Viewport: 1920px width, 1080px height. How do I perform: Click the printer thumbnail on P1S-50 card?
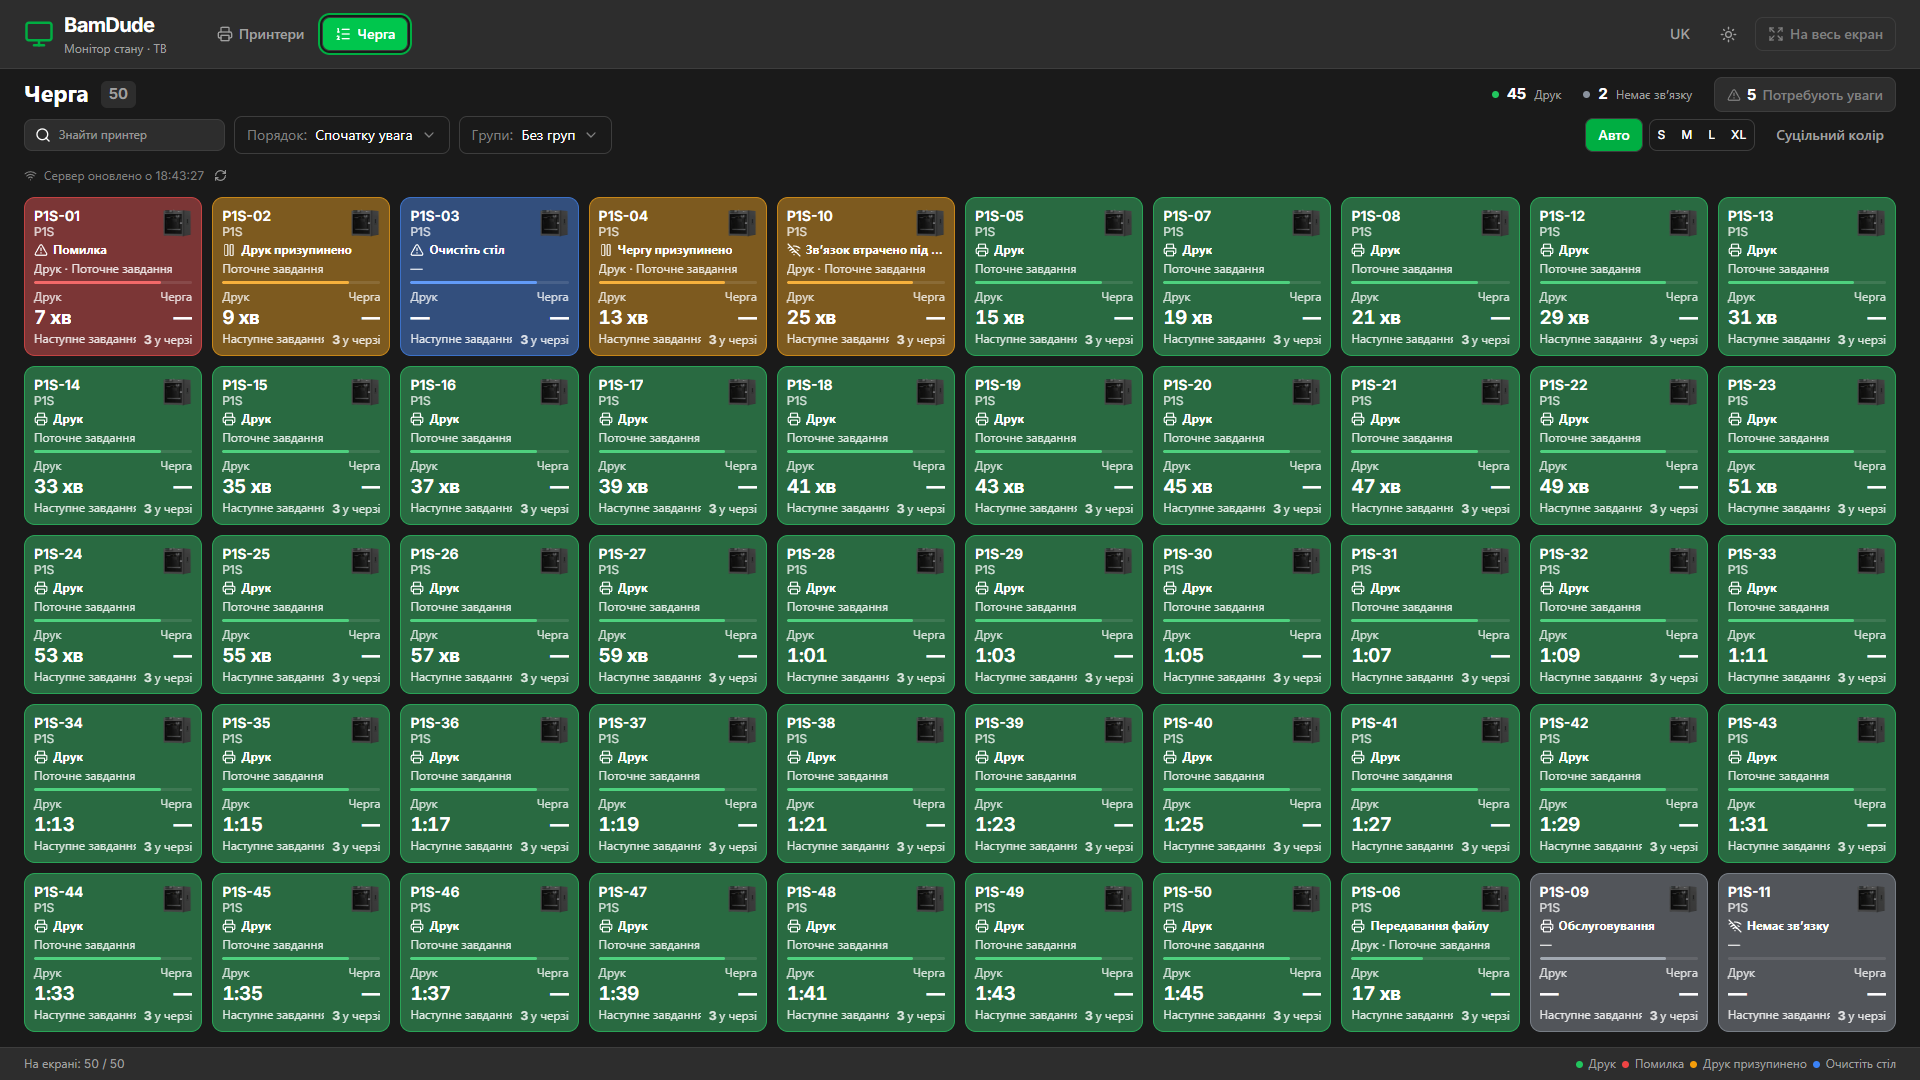[x=1306, y=898]
